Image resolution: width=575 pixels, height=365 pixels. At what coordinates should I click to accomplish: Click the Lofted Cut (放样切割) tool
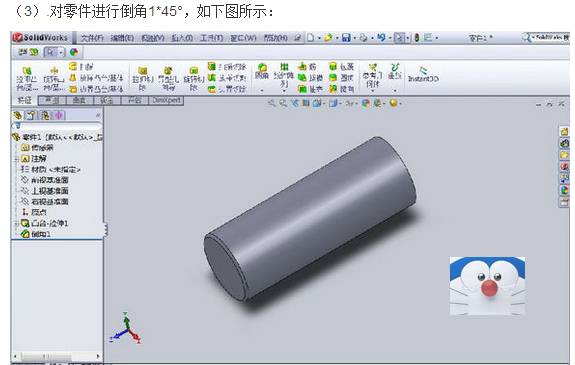[227, 78]
